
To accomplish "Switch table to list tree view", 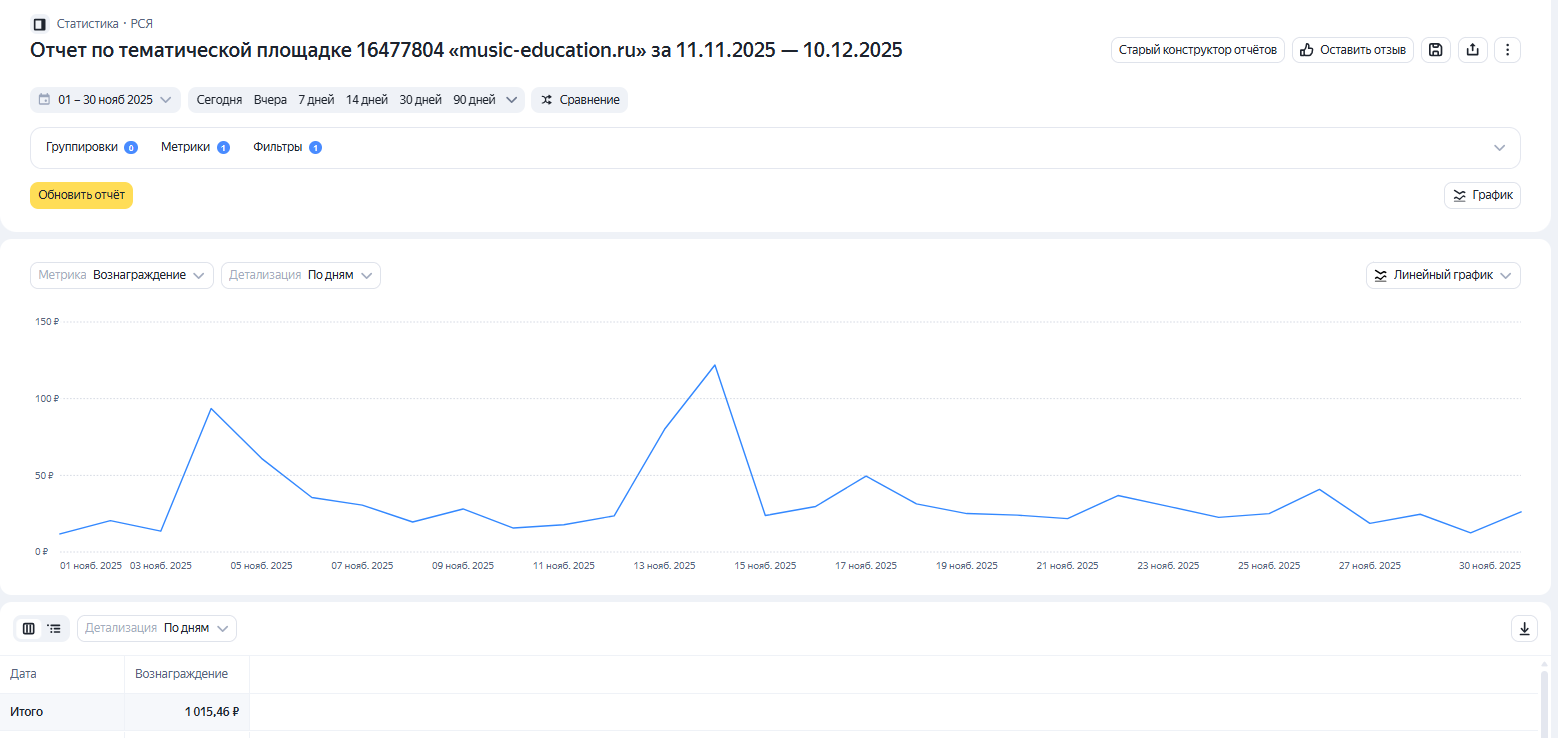I will point(54,628).
